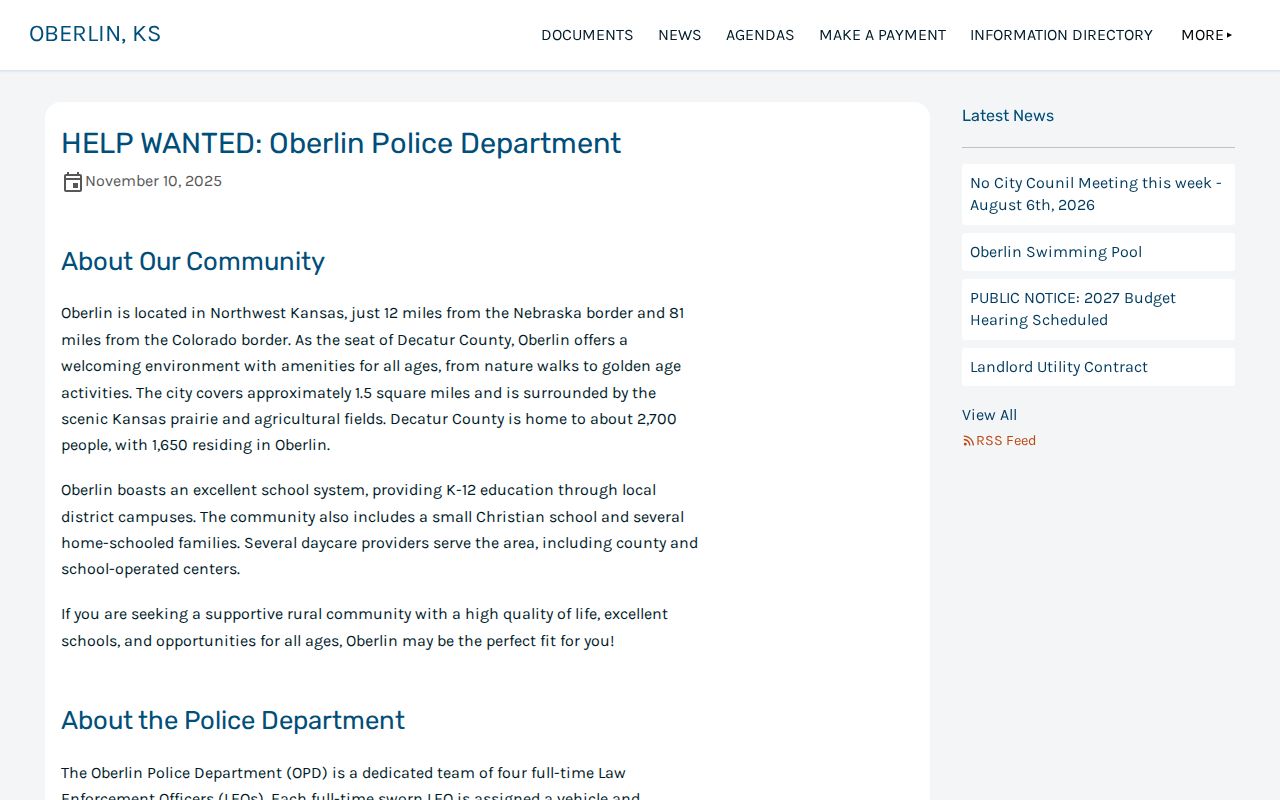Click the Latest News sidebar heading
This screenshot has height=800, width=1280.
1008,116
